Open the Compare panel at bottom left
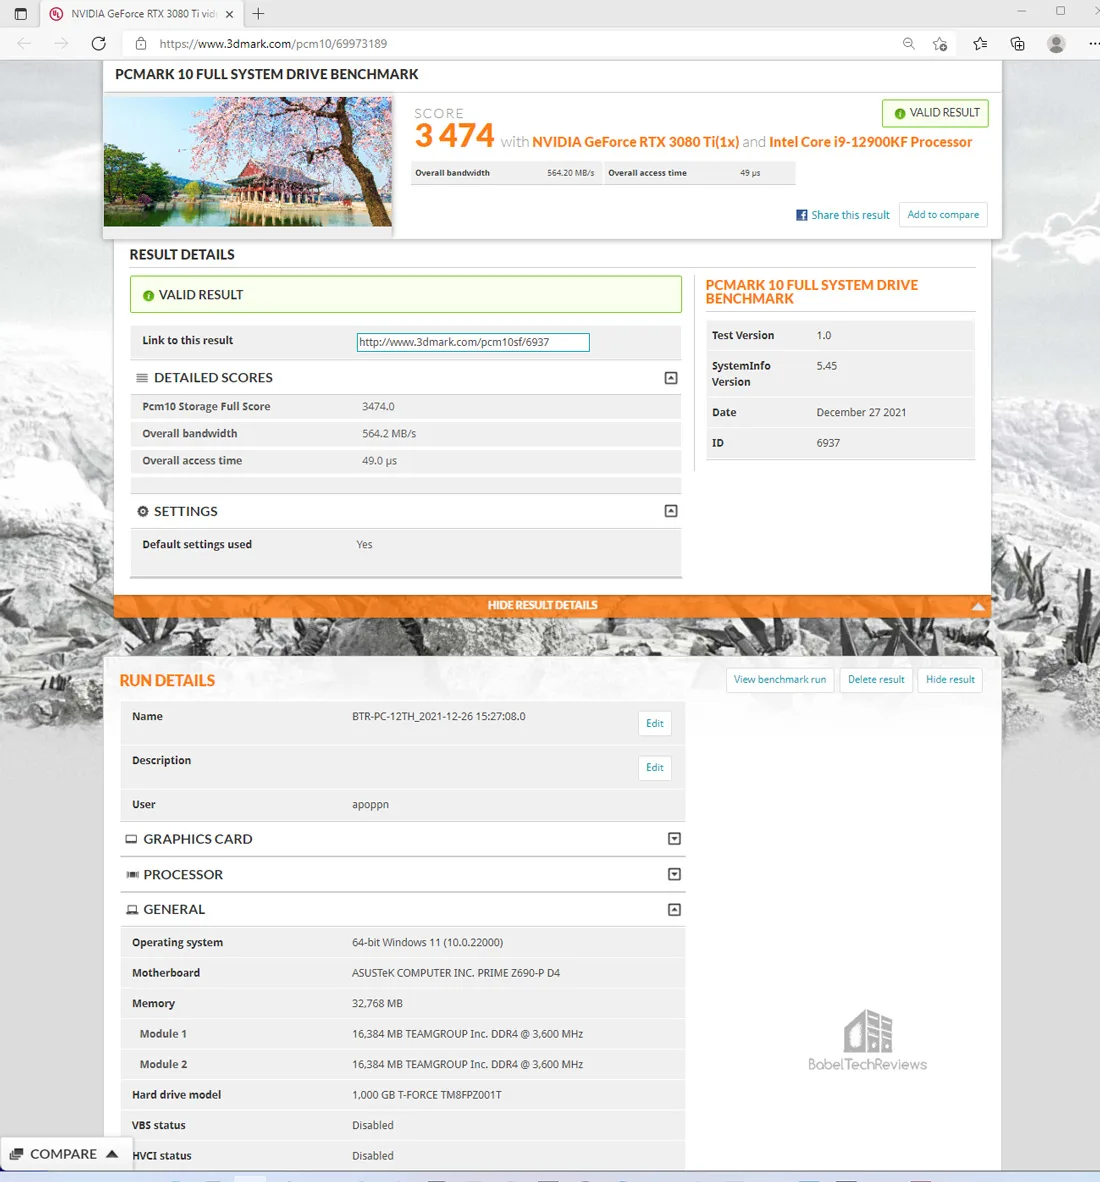Viewport: 1100px width, 1182px height. coord(65,1154)
